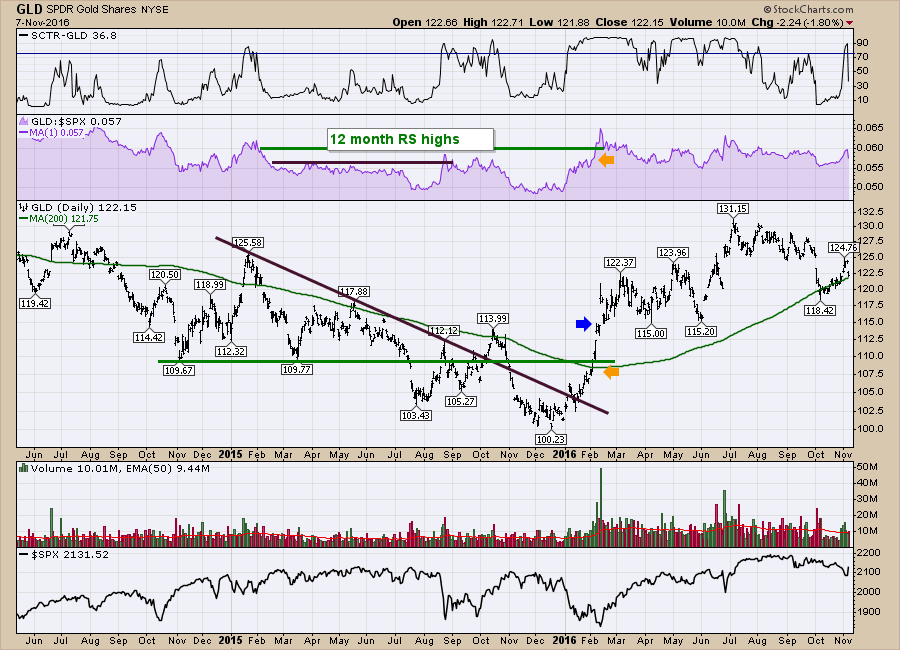The image size is (900, 650).
Task: Click the blue right-pointing arrow annotation
Action: (583, 323)
